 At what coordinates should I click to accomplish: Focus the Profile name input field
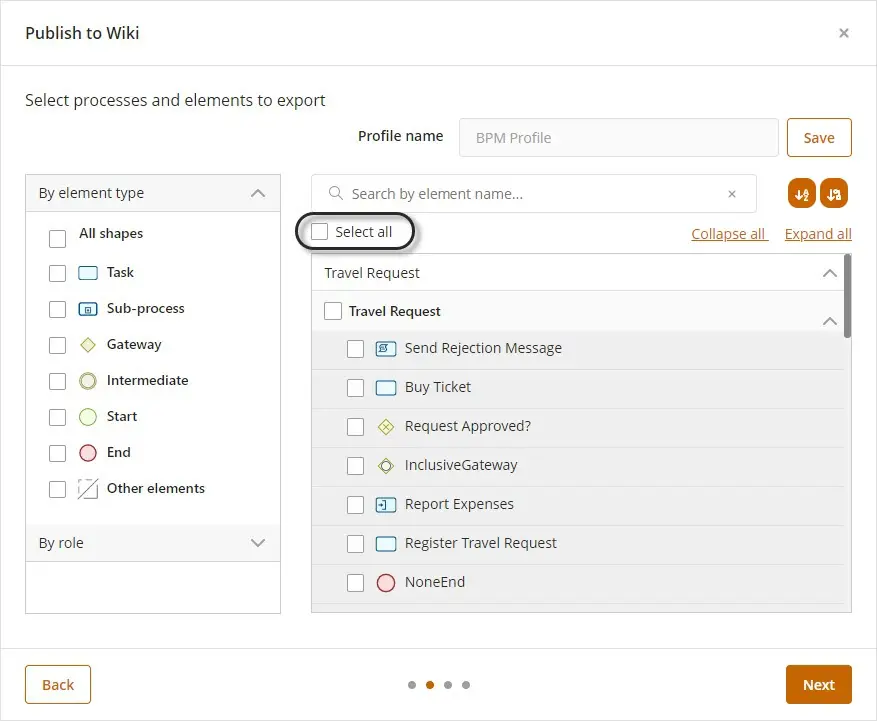coord(619,138)
